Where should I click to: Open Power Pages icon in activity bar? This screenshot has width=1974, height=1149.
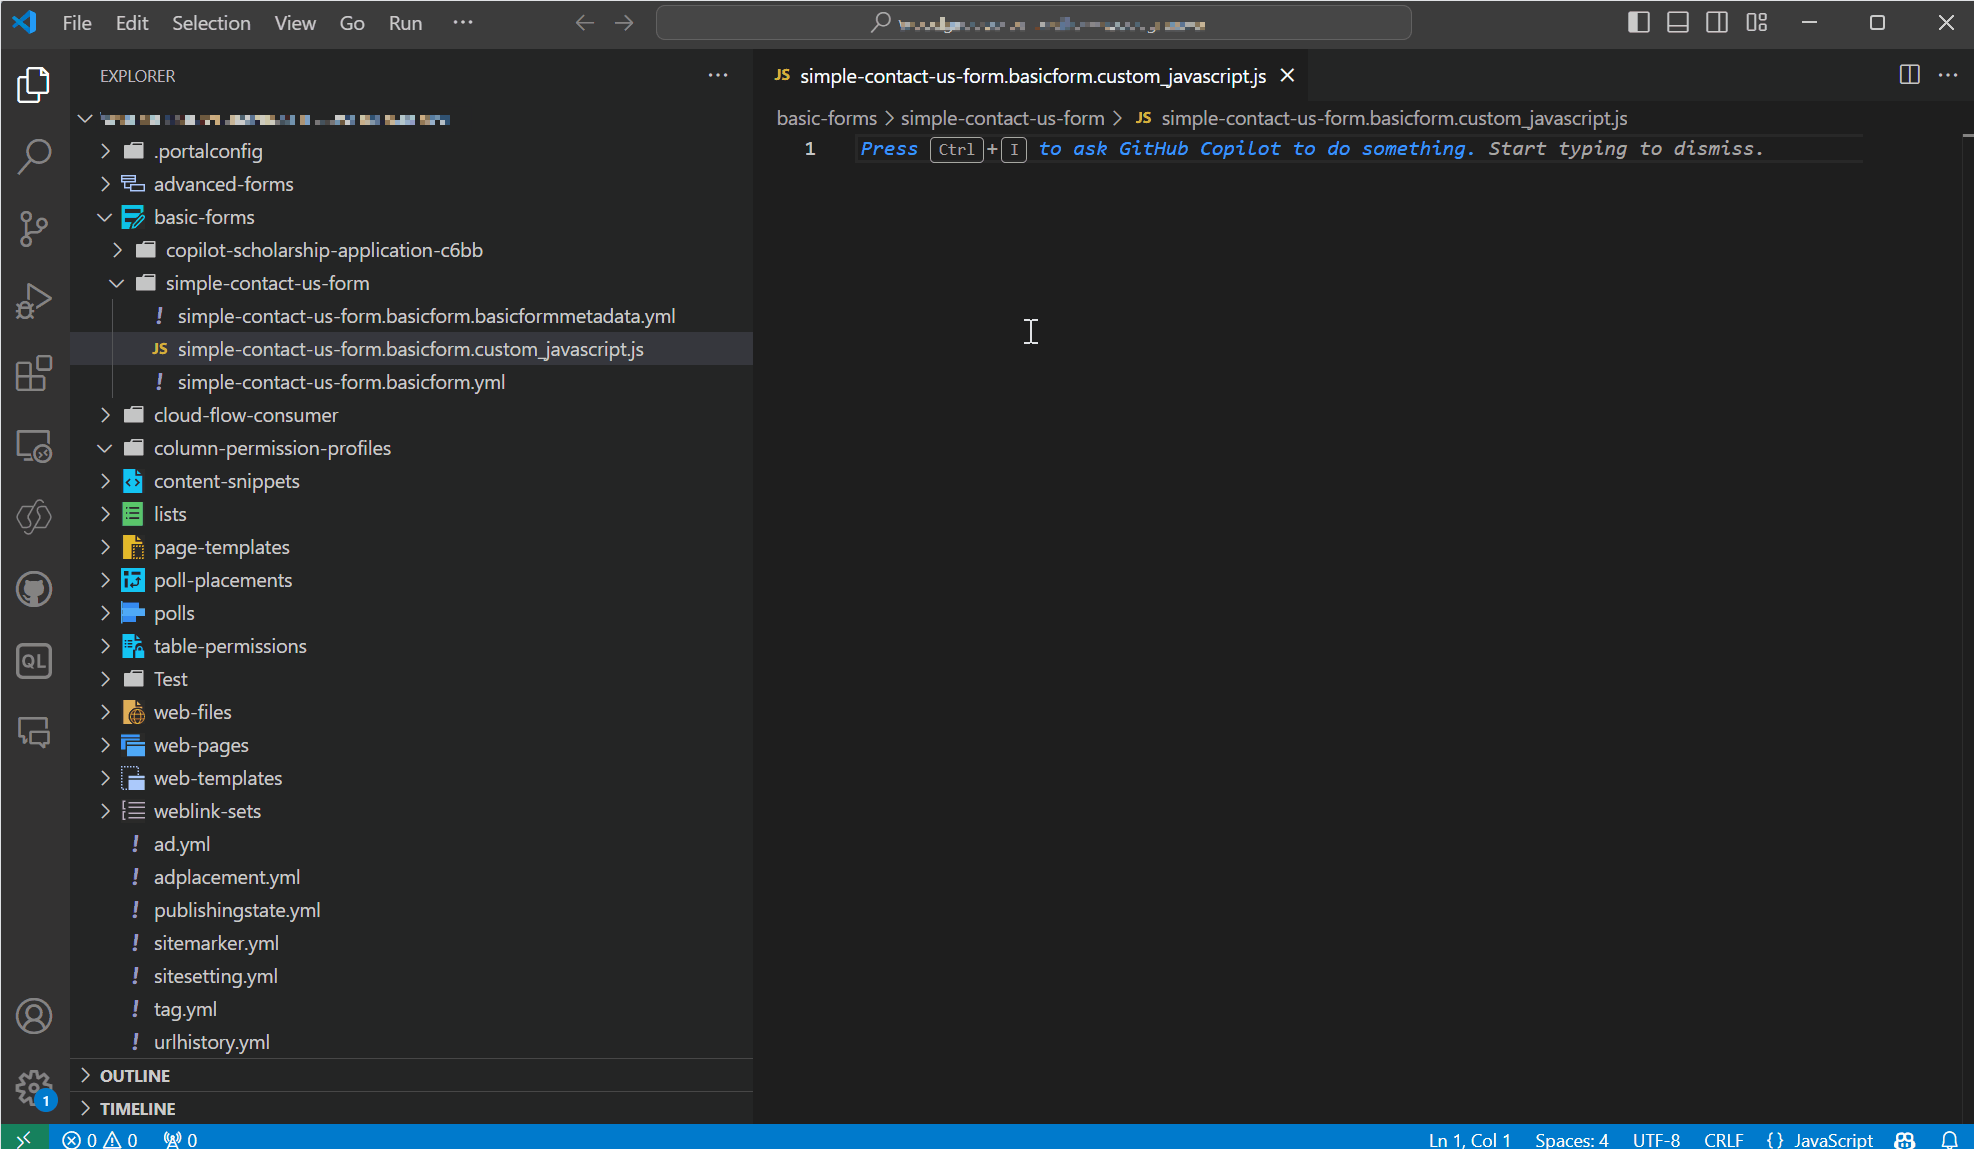coord(34,517)
